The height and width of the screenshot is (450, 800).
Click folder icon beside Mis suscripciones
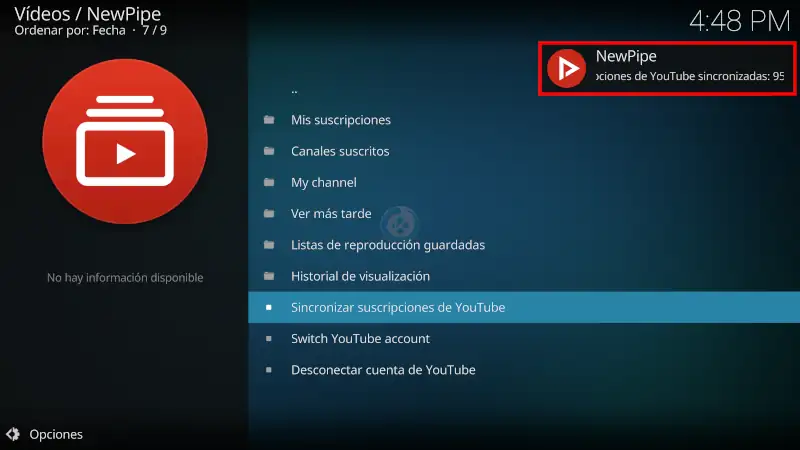point(269,120)
